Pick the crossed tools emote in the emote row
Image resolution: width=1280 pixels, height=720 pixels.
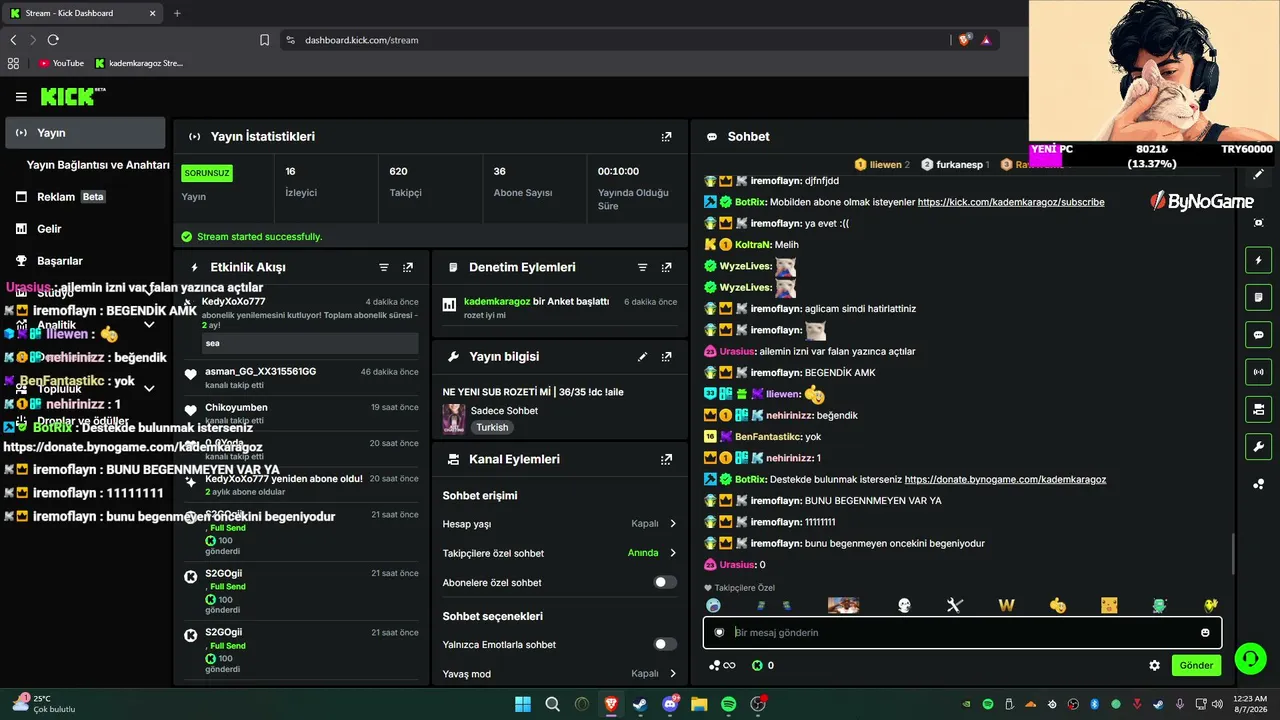click(x=954, y=606)
